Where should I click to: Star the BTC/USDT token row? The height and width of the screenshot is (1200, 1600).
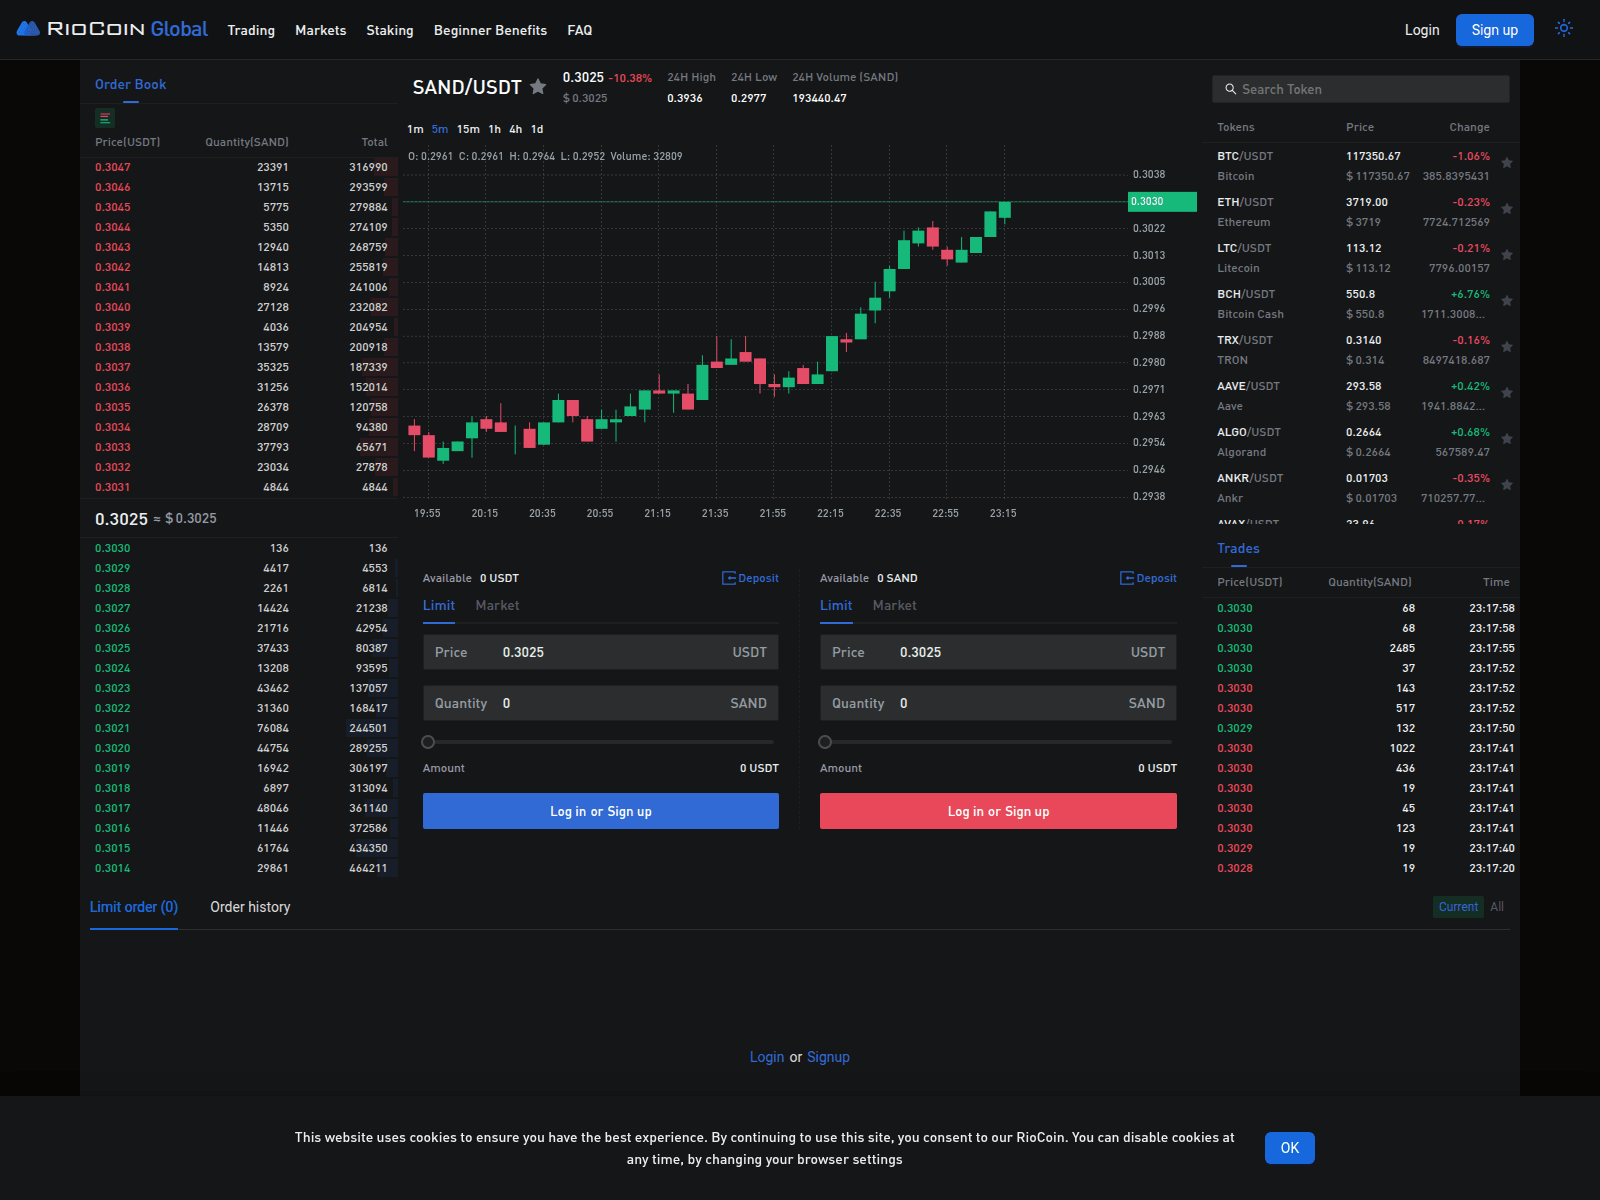tap(1507, 163)
